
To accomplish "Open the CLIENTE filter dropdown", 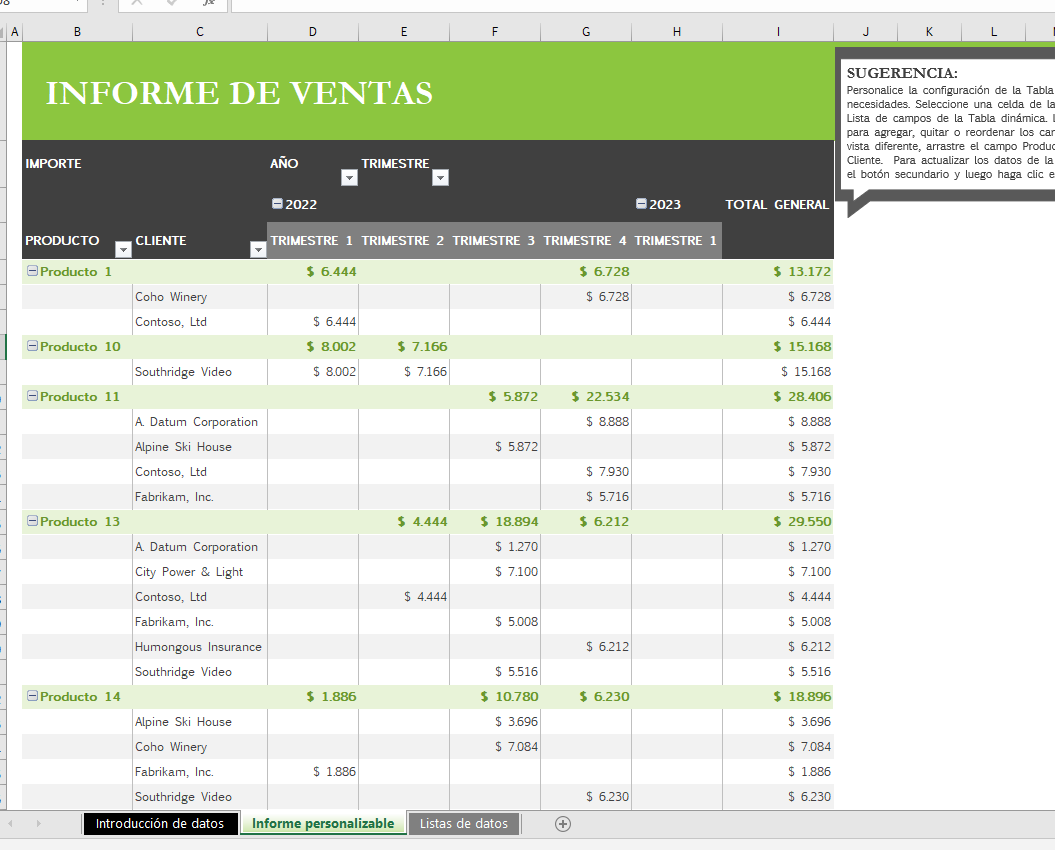I will pos(258,247).
